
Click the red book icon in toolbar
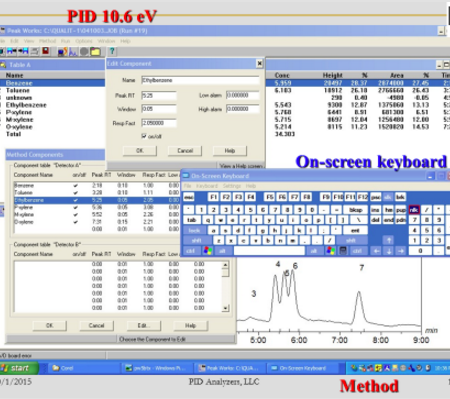46,51
